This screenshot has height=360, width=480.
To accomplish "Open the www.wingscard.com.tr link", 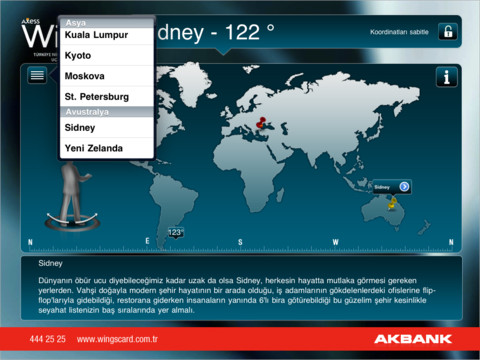I will coord(117,339).
